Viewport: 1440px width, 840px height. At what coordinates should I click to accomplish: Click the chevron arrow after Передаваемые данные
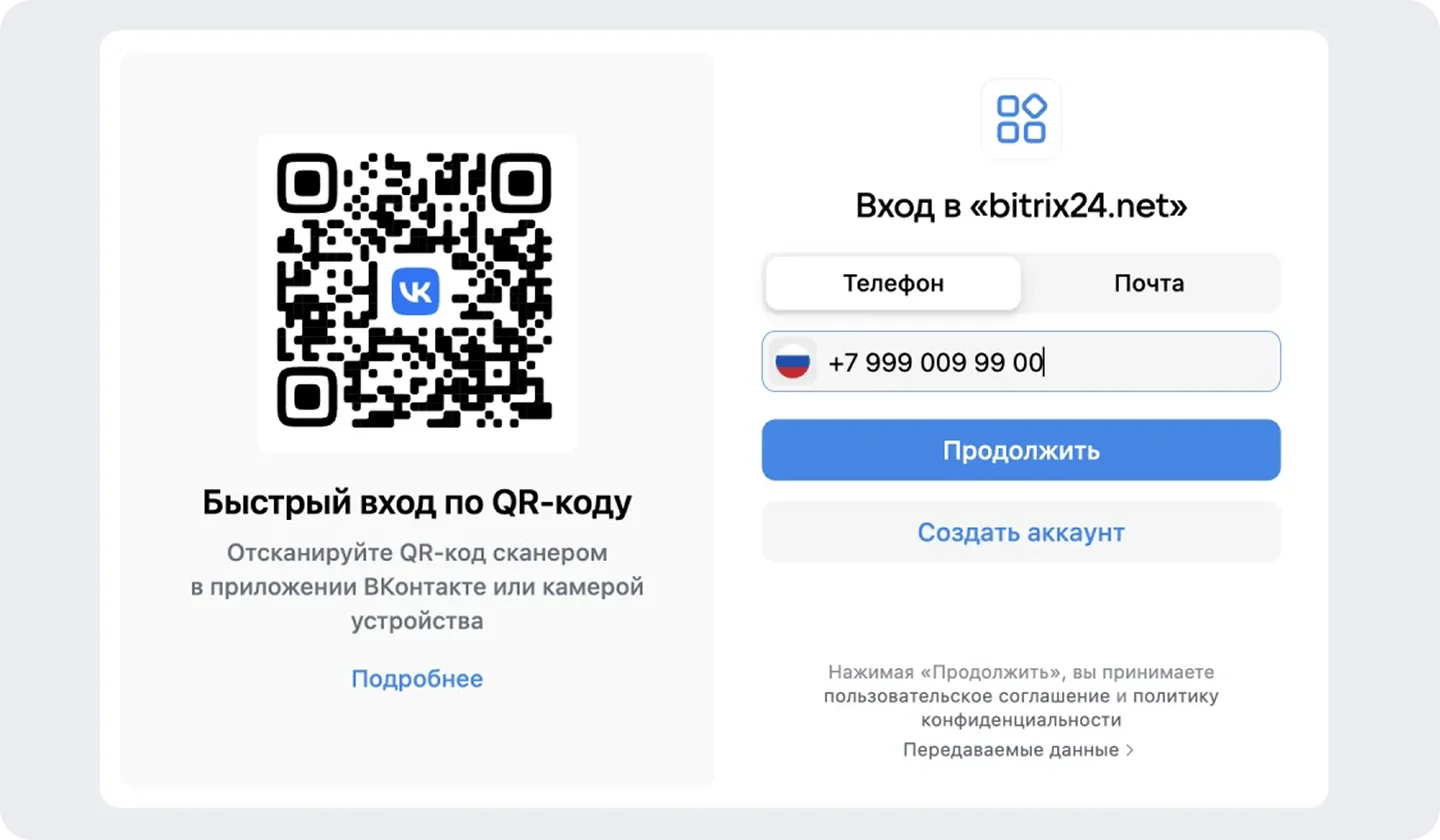(x=1130, y=749)
